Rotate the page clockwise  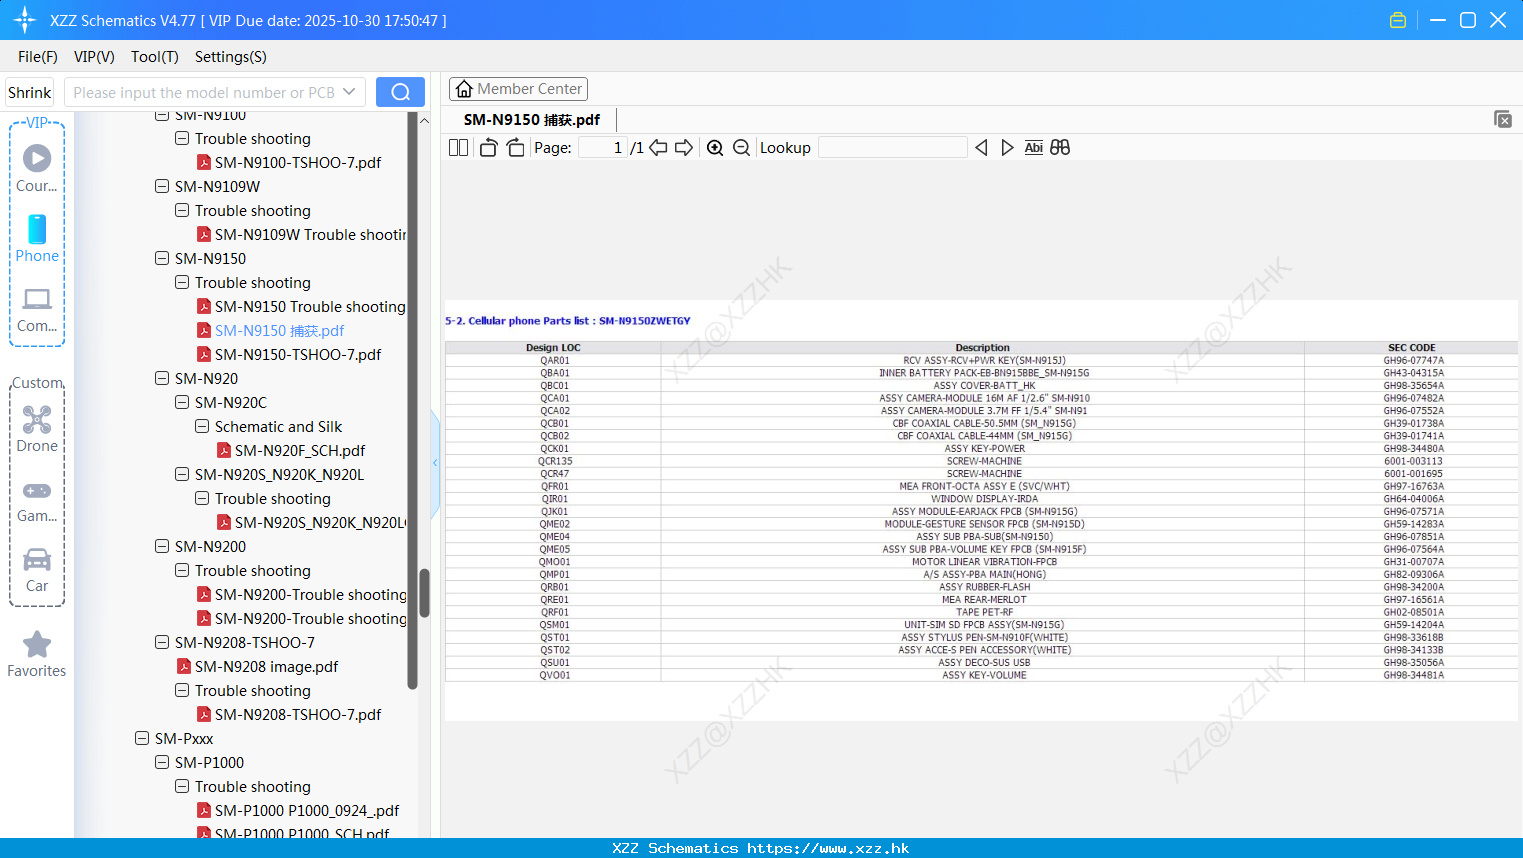[515, 147]
